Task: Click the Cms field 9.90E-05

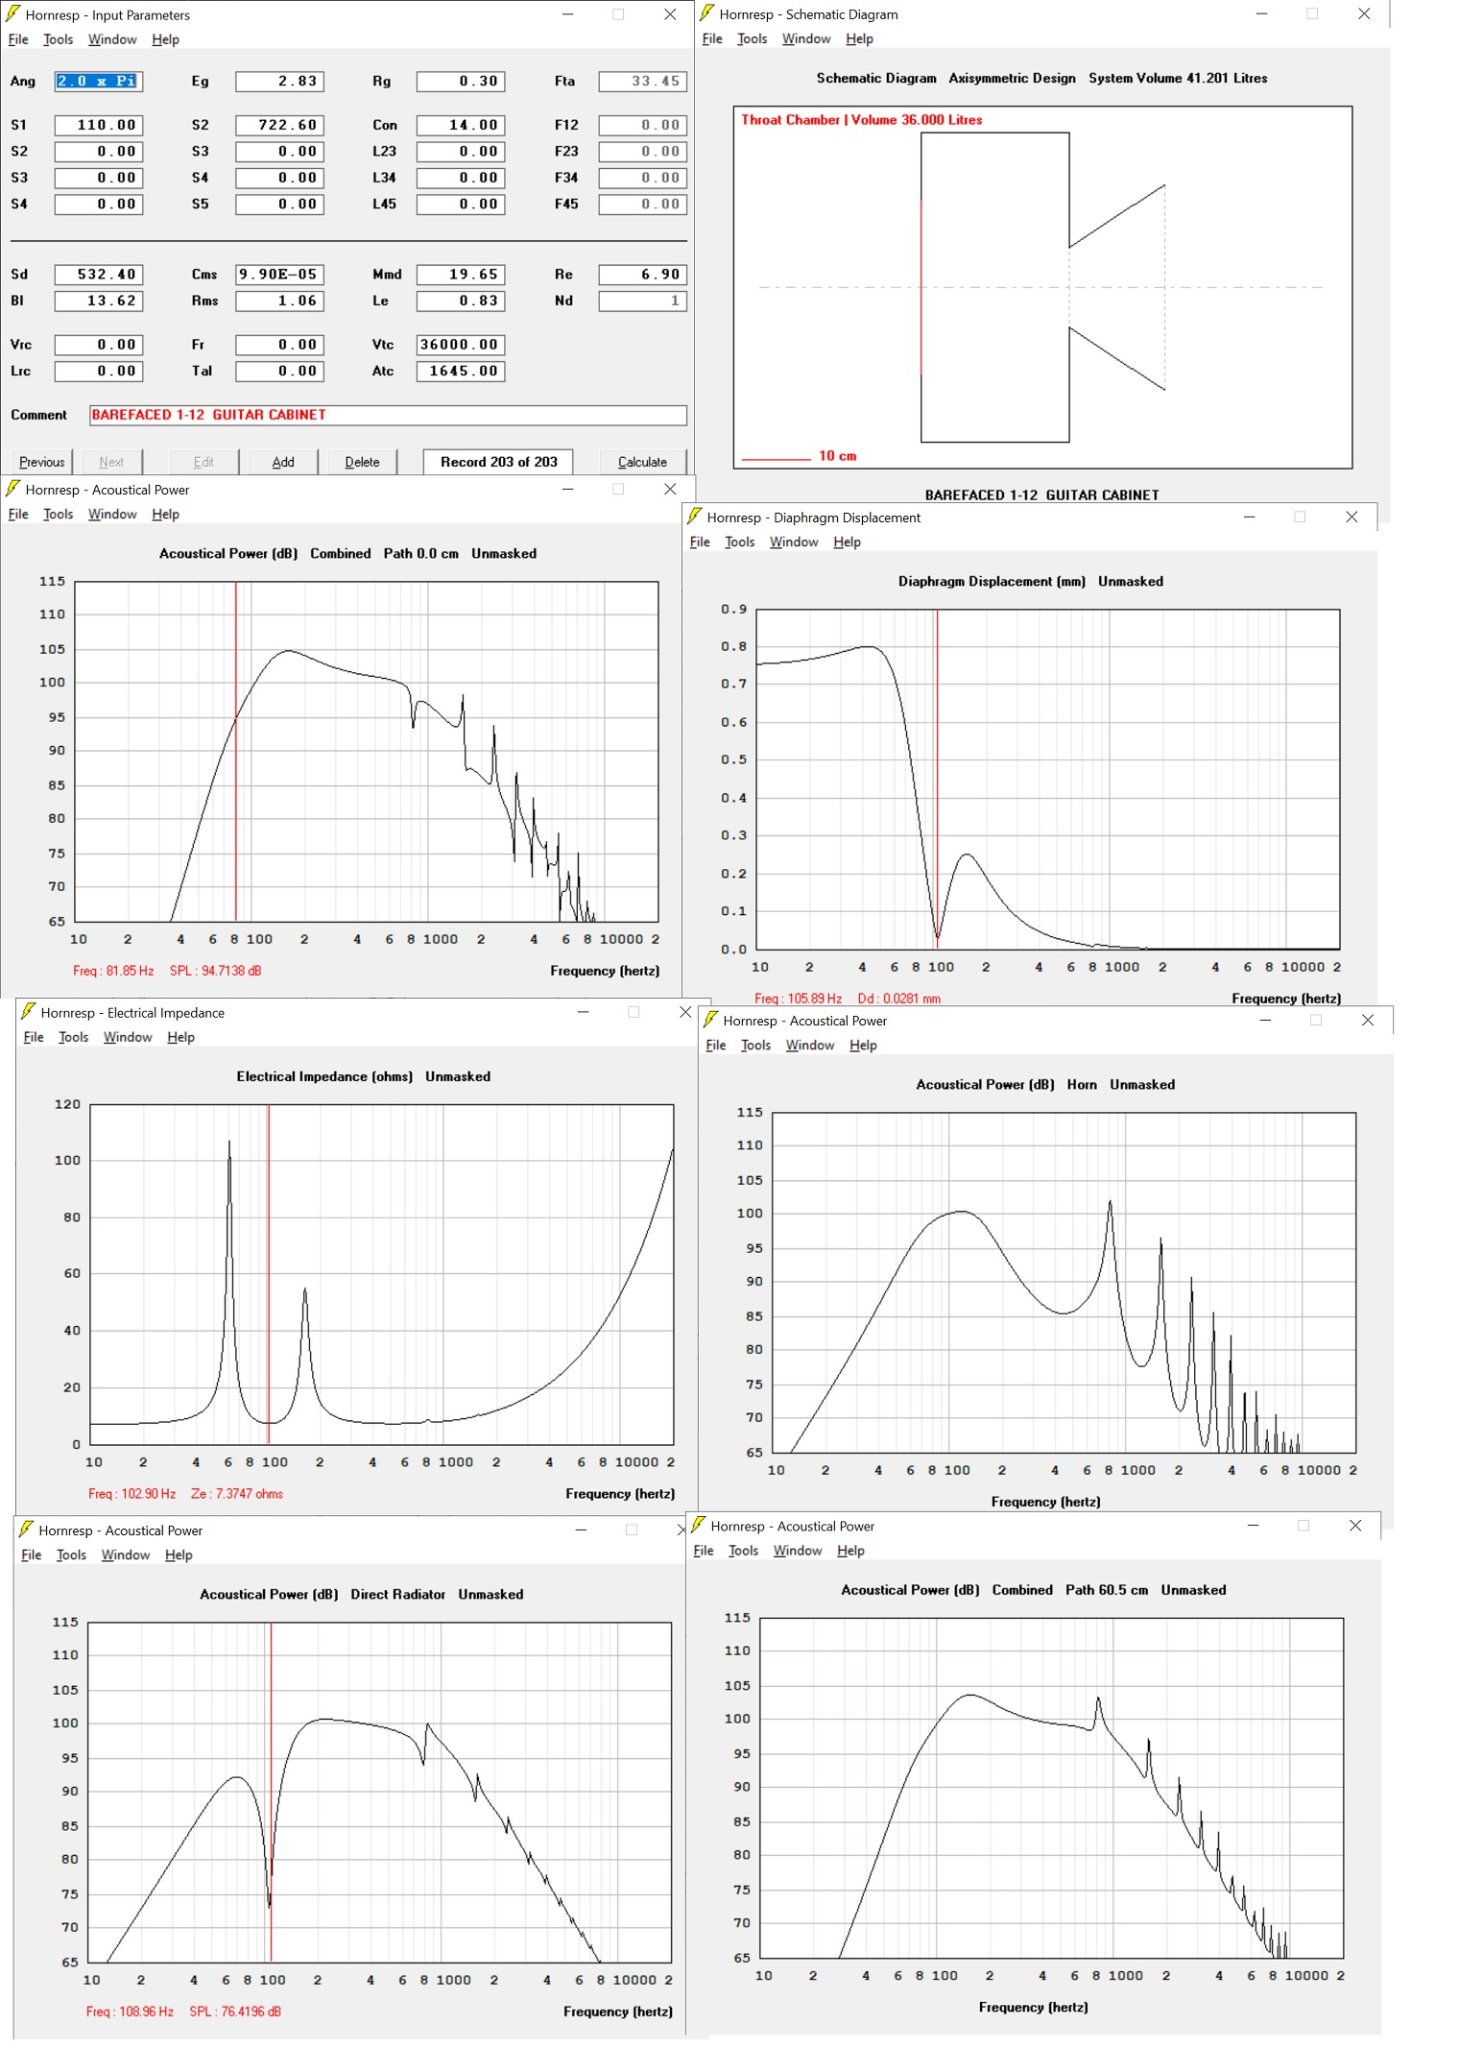Action: click(280, 274)
